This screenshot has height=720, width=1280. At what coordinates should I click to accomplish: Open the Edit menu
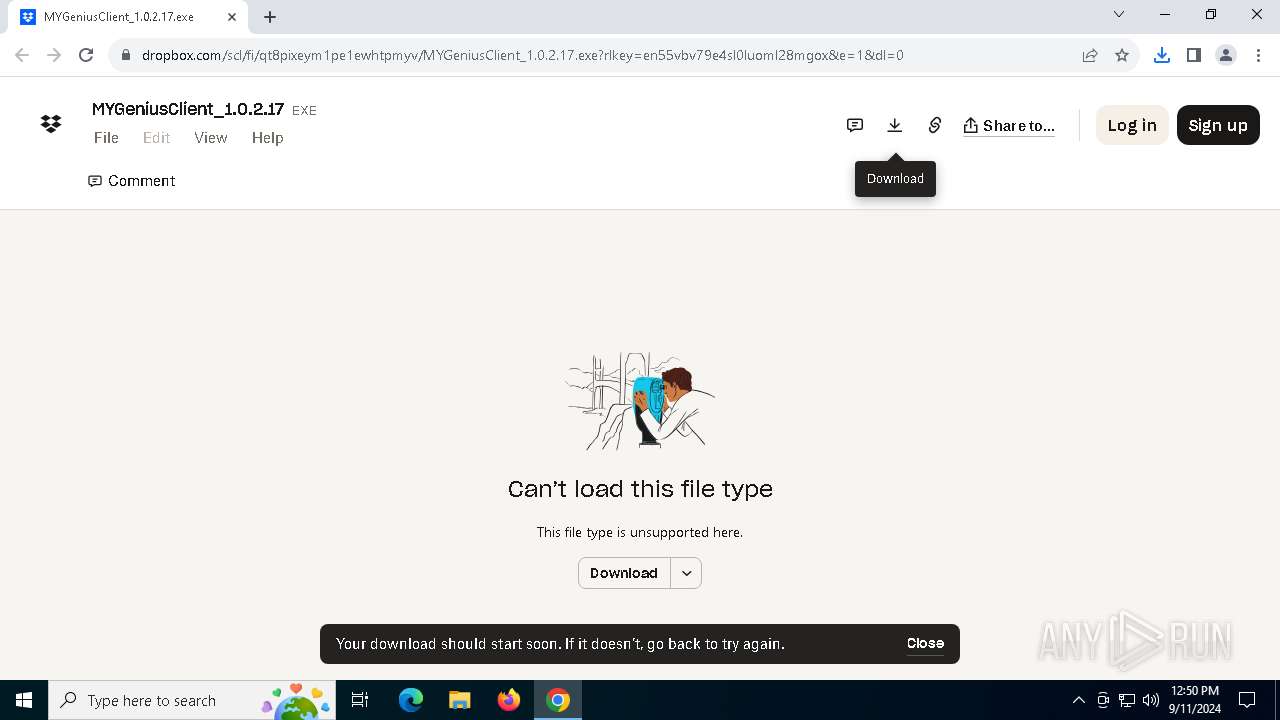click(x=156, y=138)
